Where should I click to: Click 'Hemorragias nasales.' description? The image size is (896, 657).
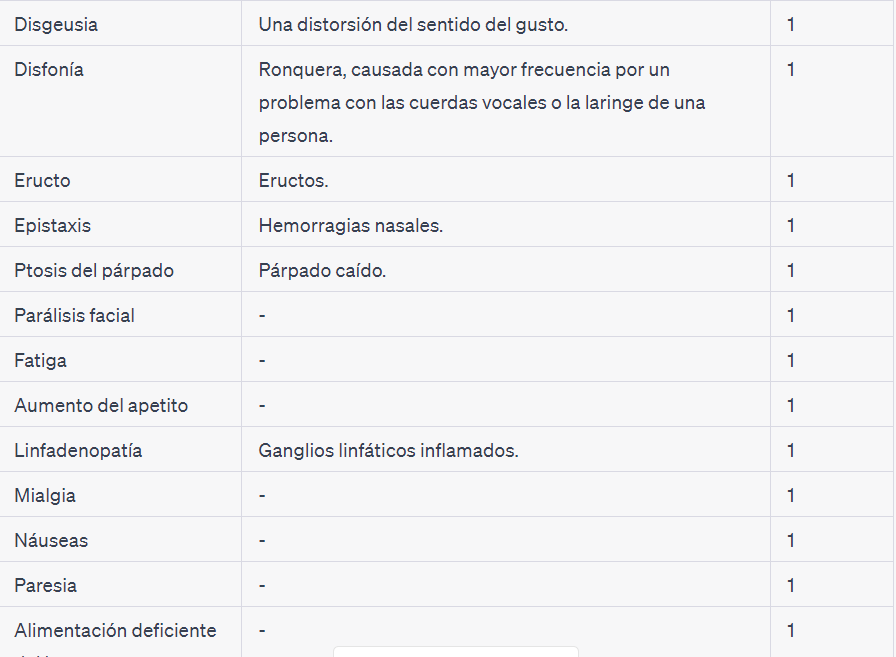click(351, 226)
